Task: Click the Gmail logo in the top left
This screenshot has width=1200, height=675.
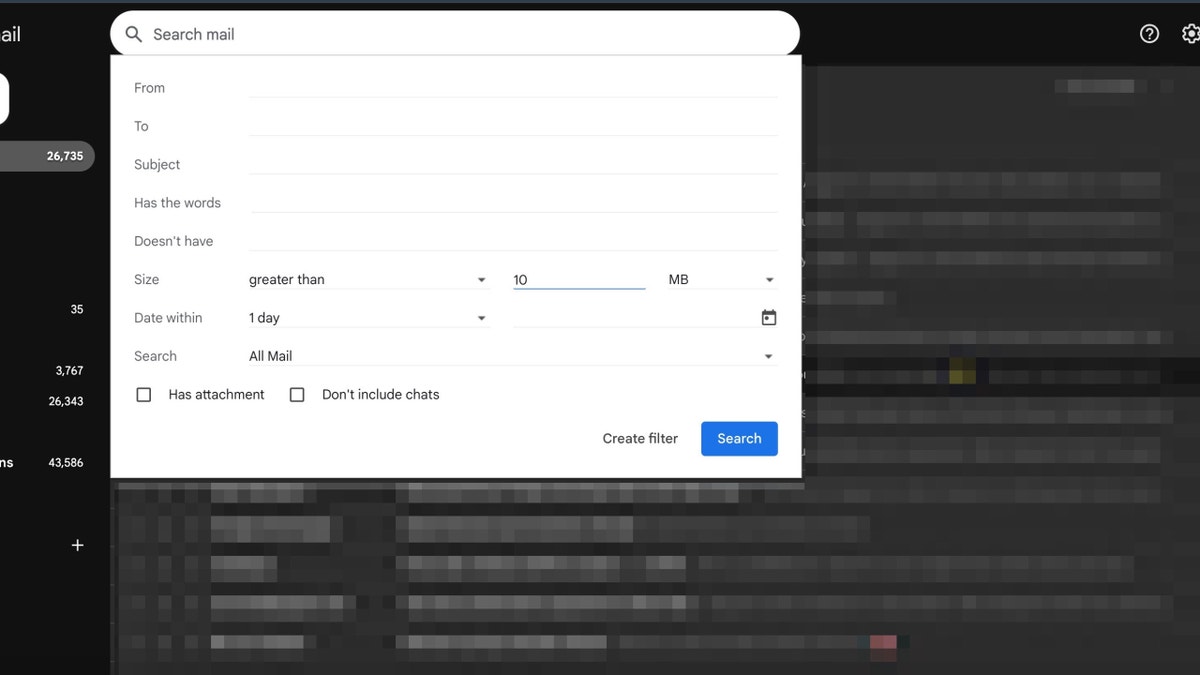Action: (x=10, y=33)
